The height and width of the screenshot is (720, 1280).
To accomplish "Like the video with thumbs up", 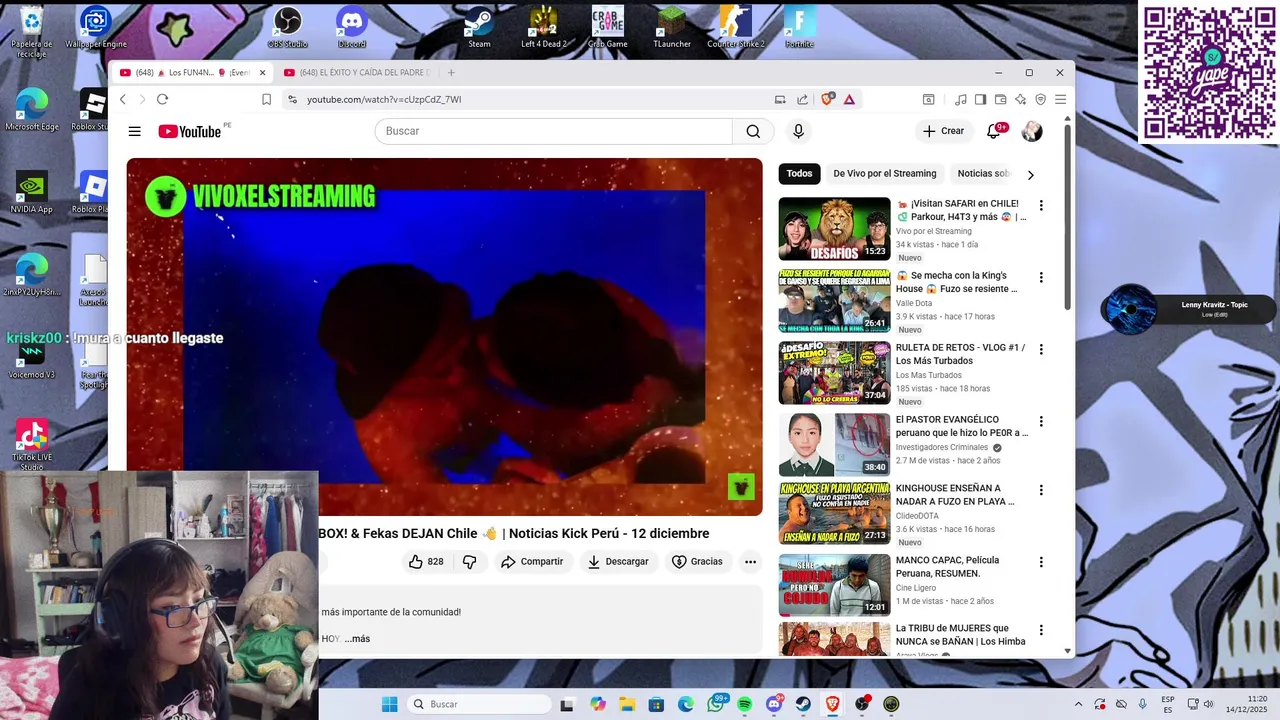I will pos(425,562).
